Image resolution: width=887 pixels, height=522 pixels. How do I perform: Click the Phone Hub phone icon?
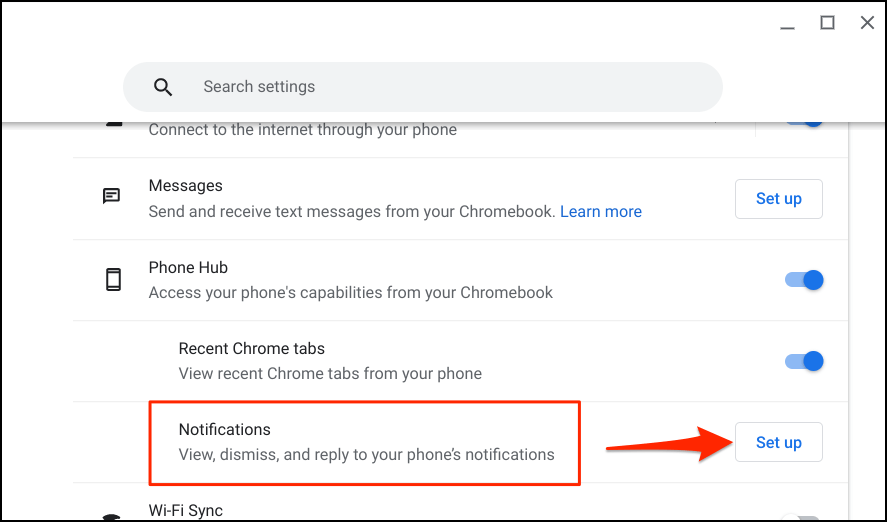click(x=113, y=280)
